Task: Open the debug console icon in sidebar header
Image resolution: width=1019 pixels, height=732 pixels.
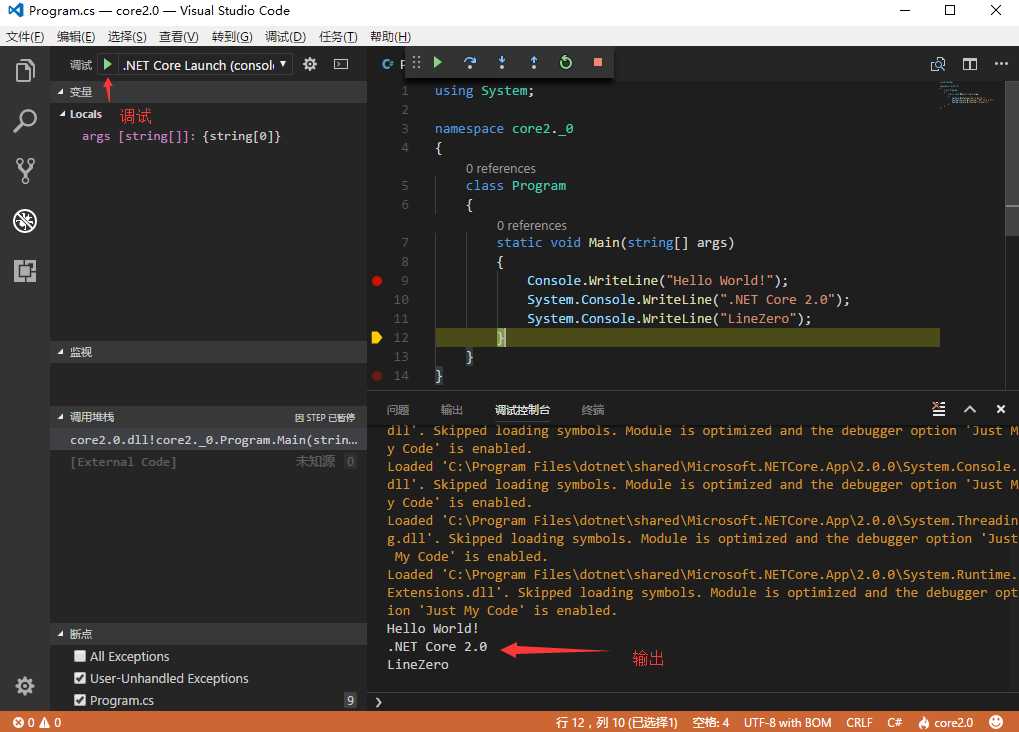Action: (x=341, y=64)
